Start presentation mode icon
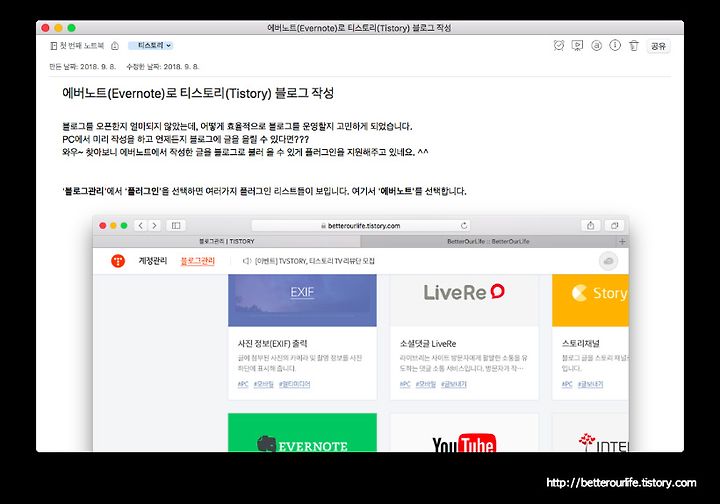 (577, 45)
